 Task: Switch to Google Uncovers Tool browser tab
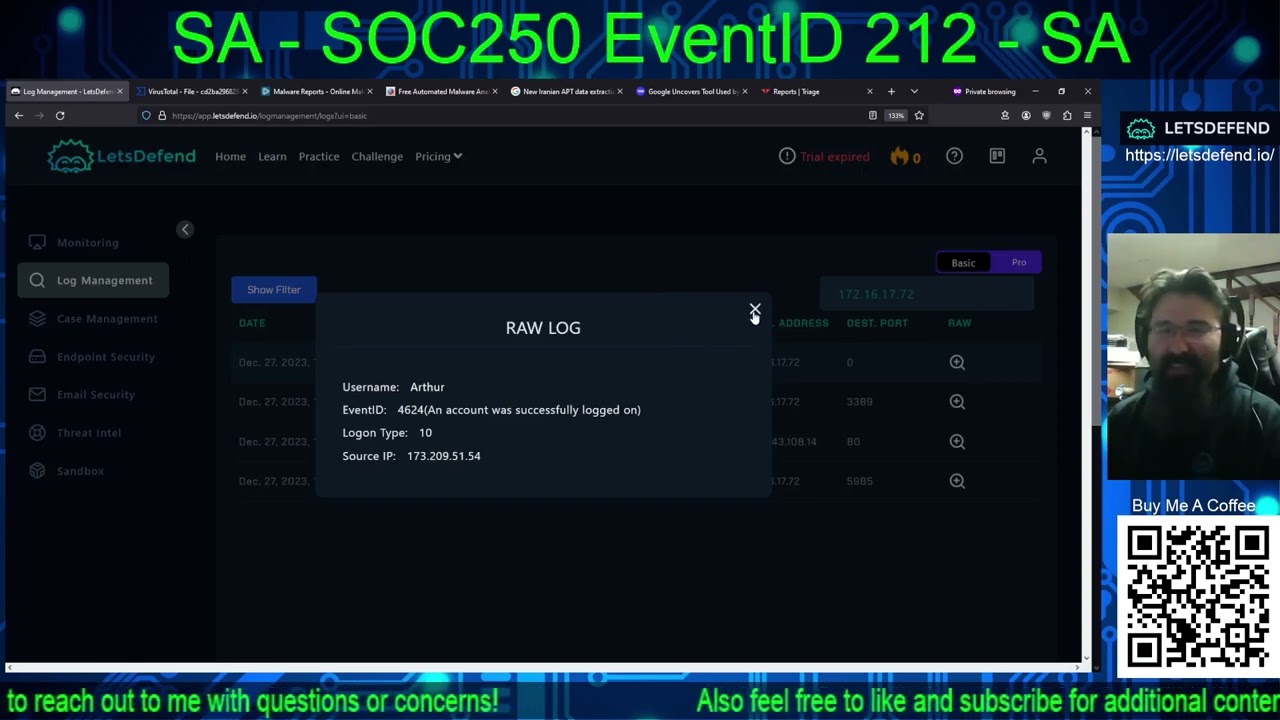690,92
